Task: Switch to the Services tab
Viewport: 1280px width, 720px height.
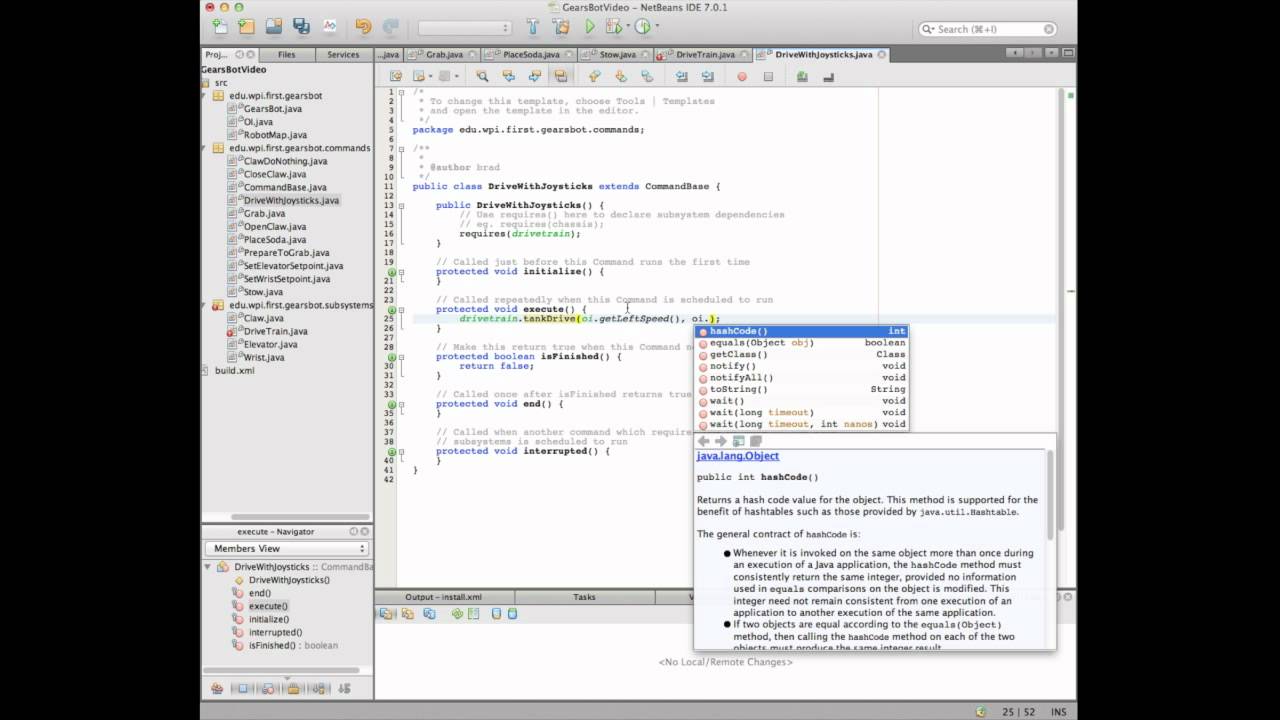Action: (343, 55)
